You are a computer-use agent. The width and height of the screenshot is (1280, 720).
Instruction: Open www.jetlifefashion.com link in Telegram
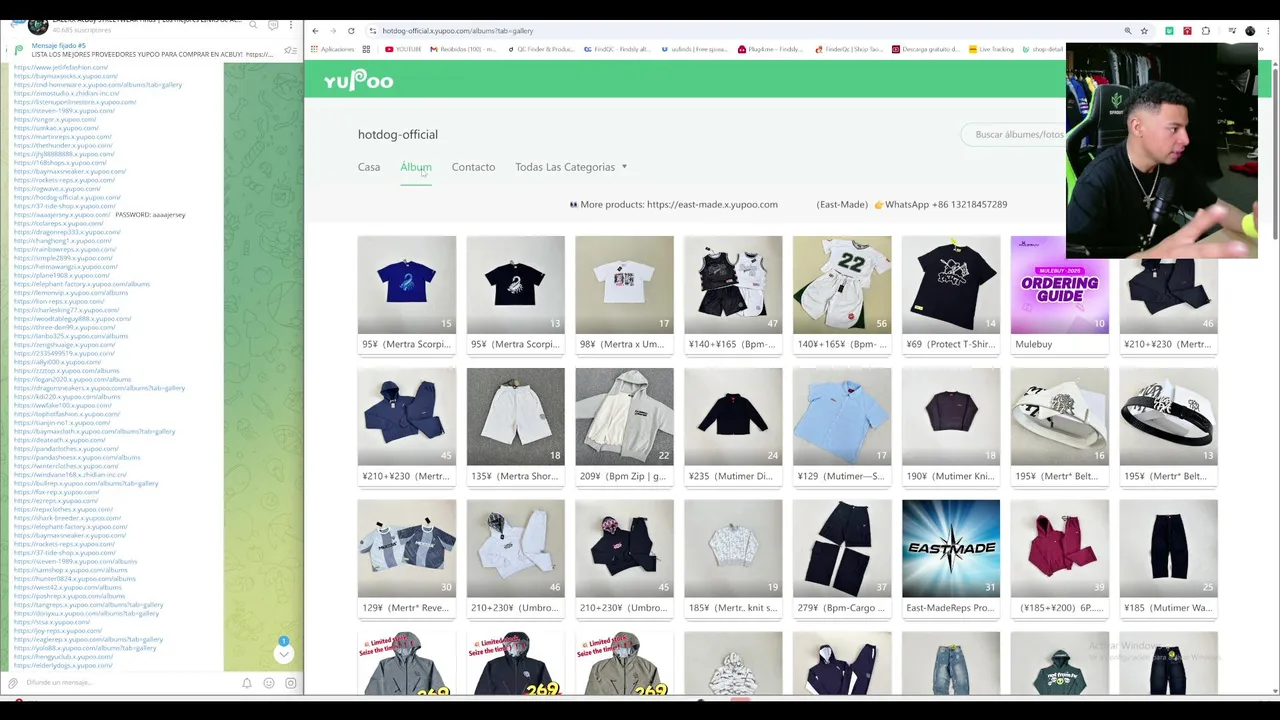click(61, 67)
